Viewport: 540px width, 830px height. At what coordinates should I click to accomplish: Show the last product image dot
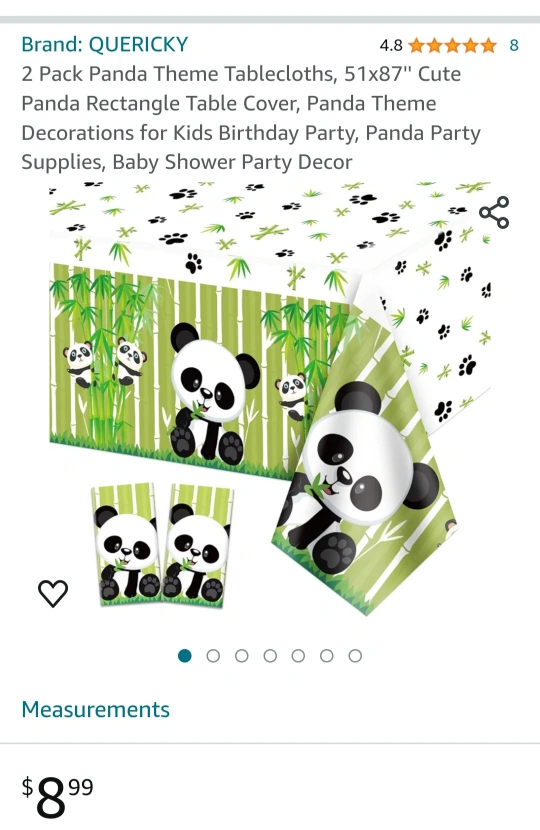click(355, 656)
